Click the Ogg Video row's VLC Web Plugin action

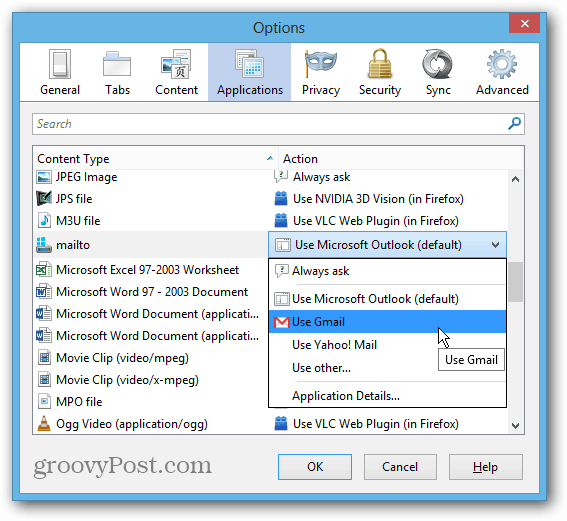tap(376, 424)
